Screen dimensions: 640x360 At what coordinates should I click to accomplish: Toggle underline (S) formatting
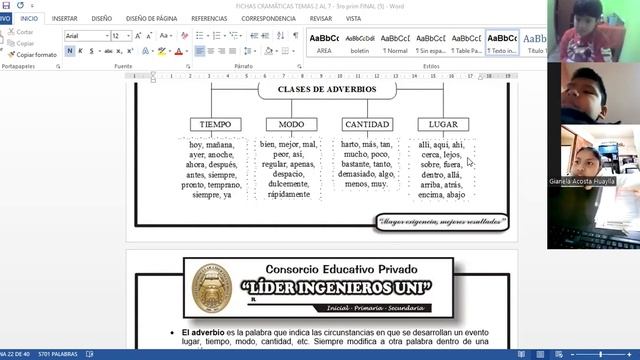91,51
